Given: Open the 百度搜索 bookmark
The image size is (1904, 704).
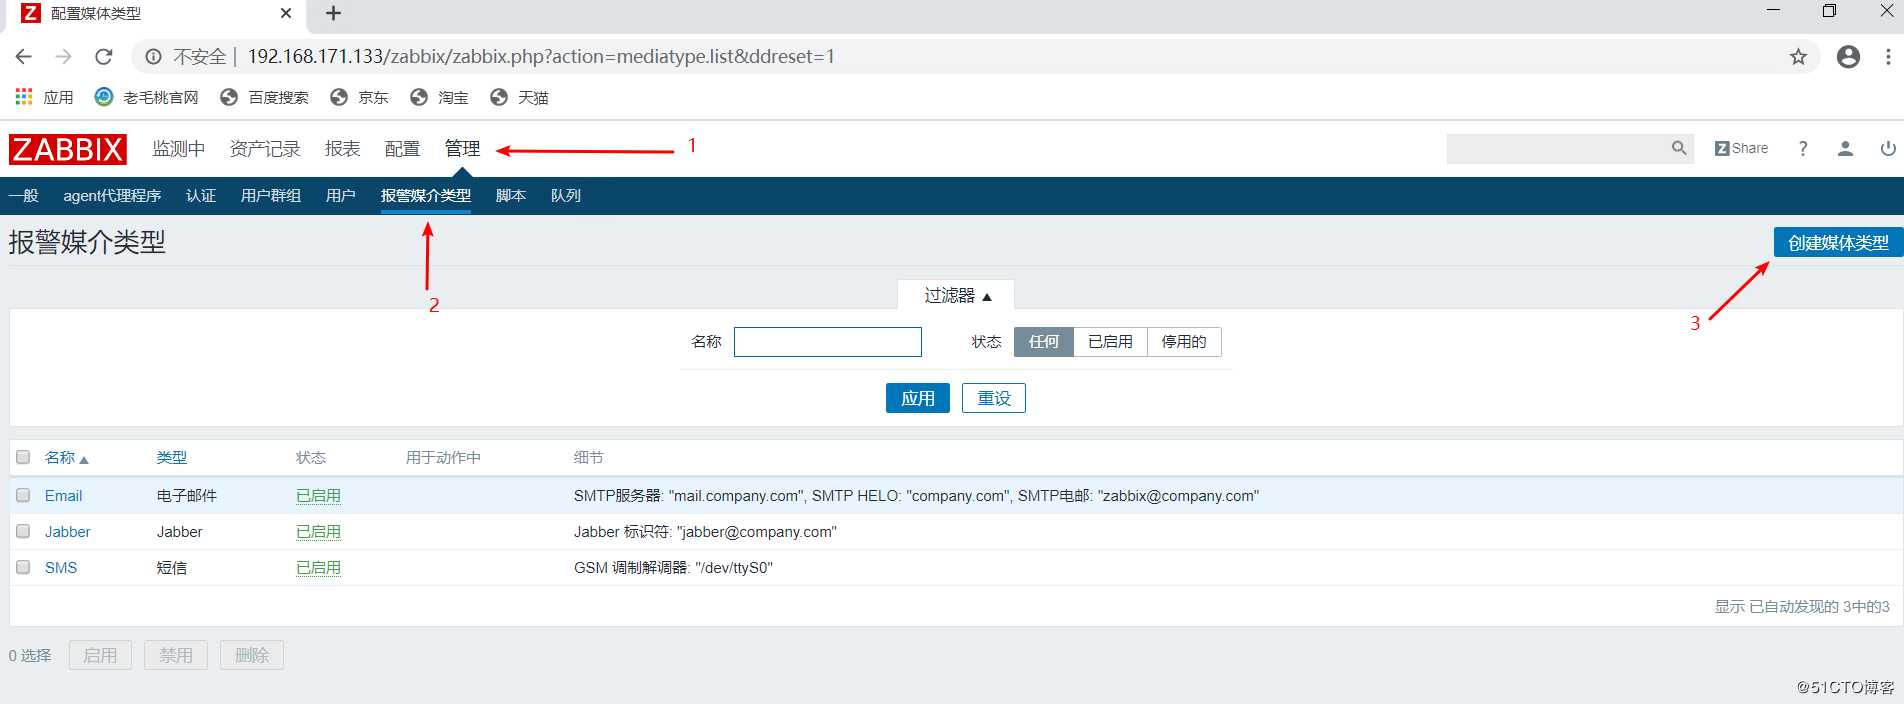Looking at the screenshot, I should (264, 97).
